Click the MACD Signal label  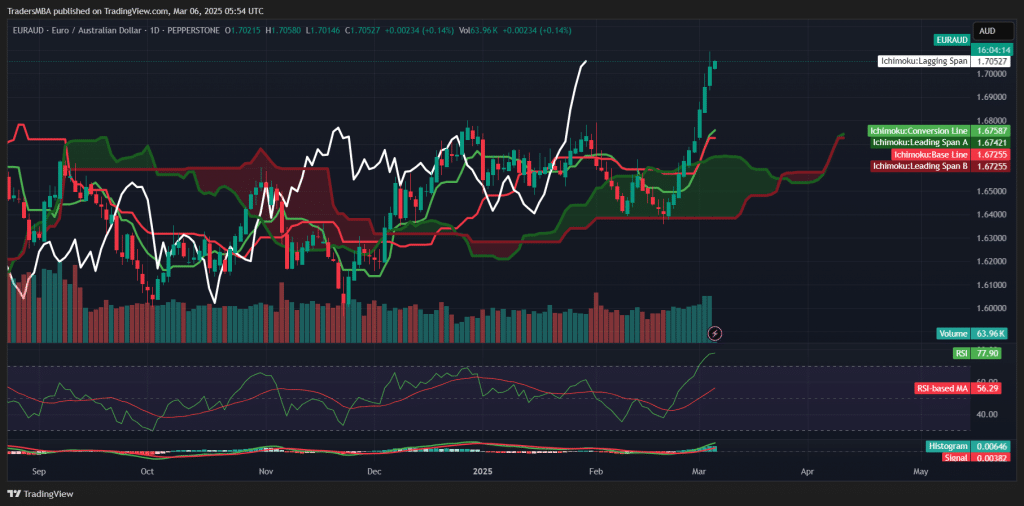(x=954, y=457)
